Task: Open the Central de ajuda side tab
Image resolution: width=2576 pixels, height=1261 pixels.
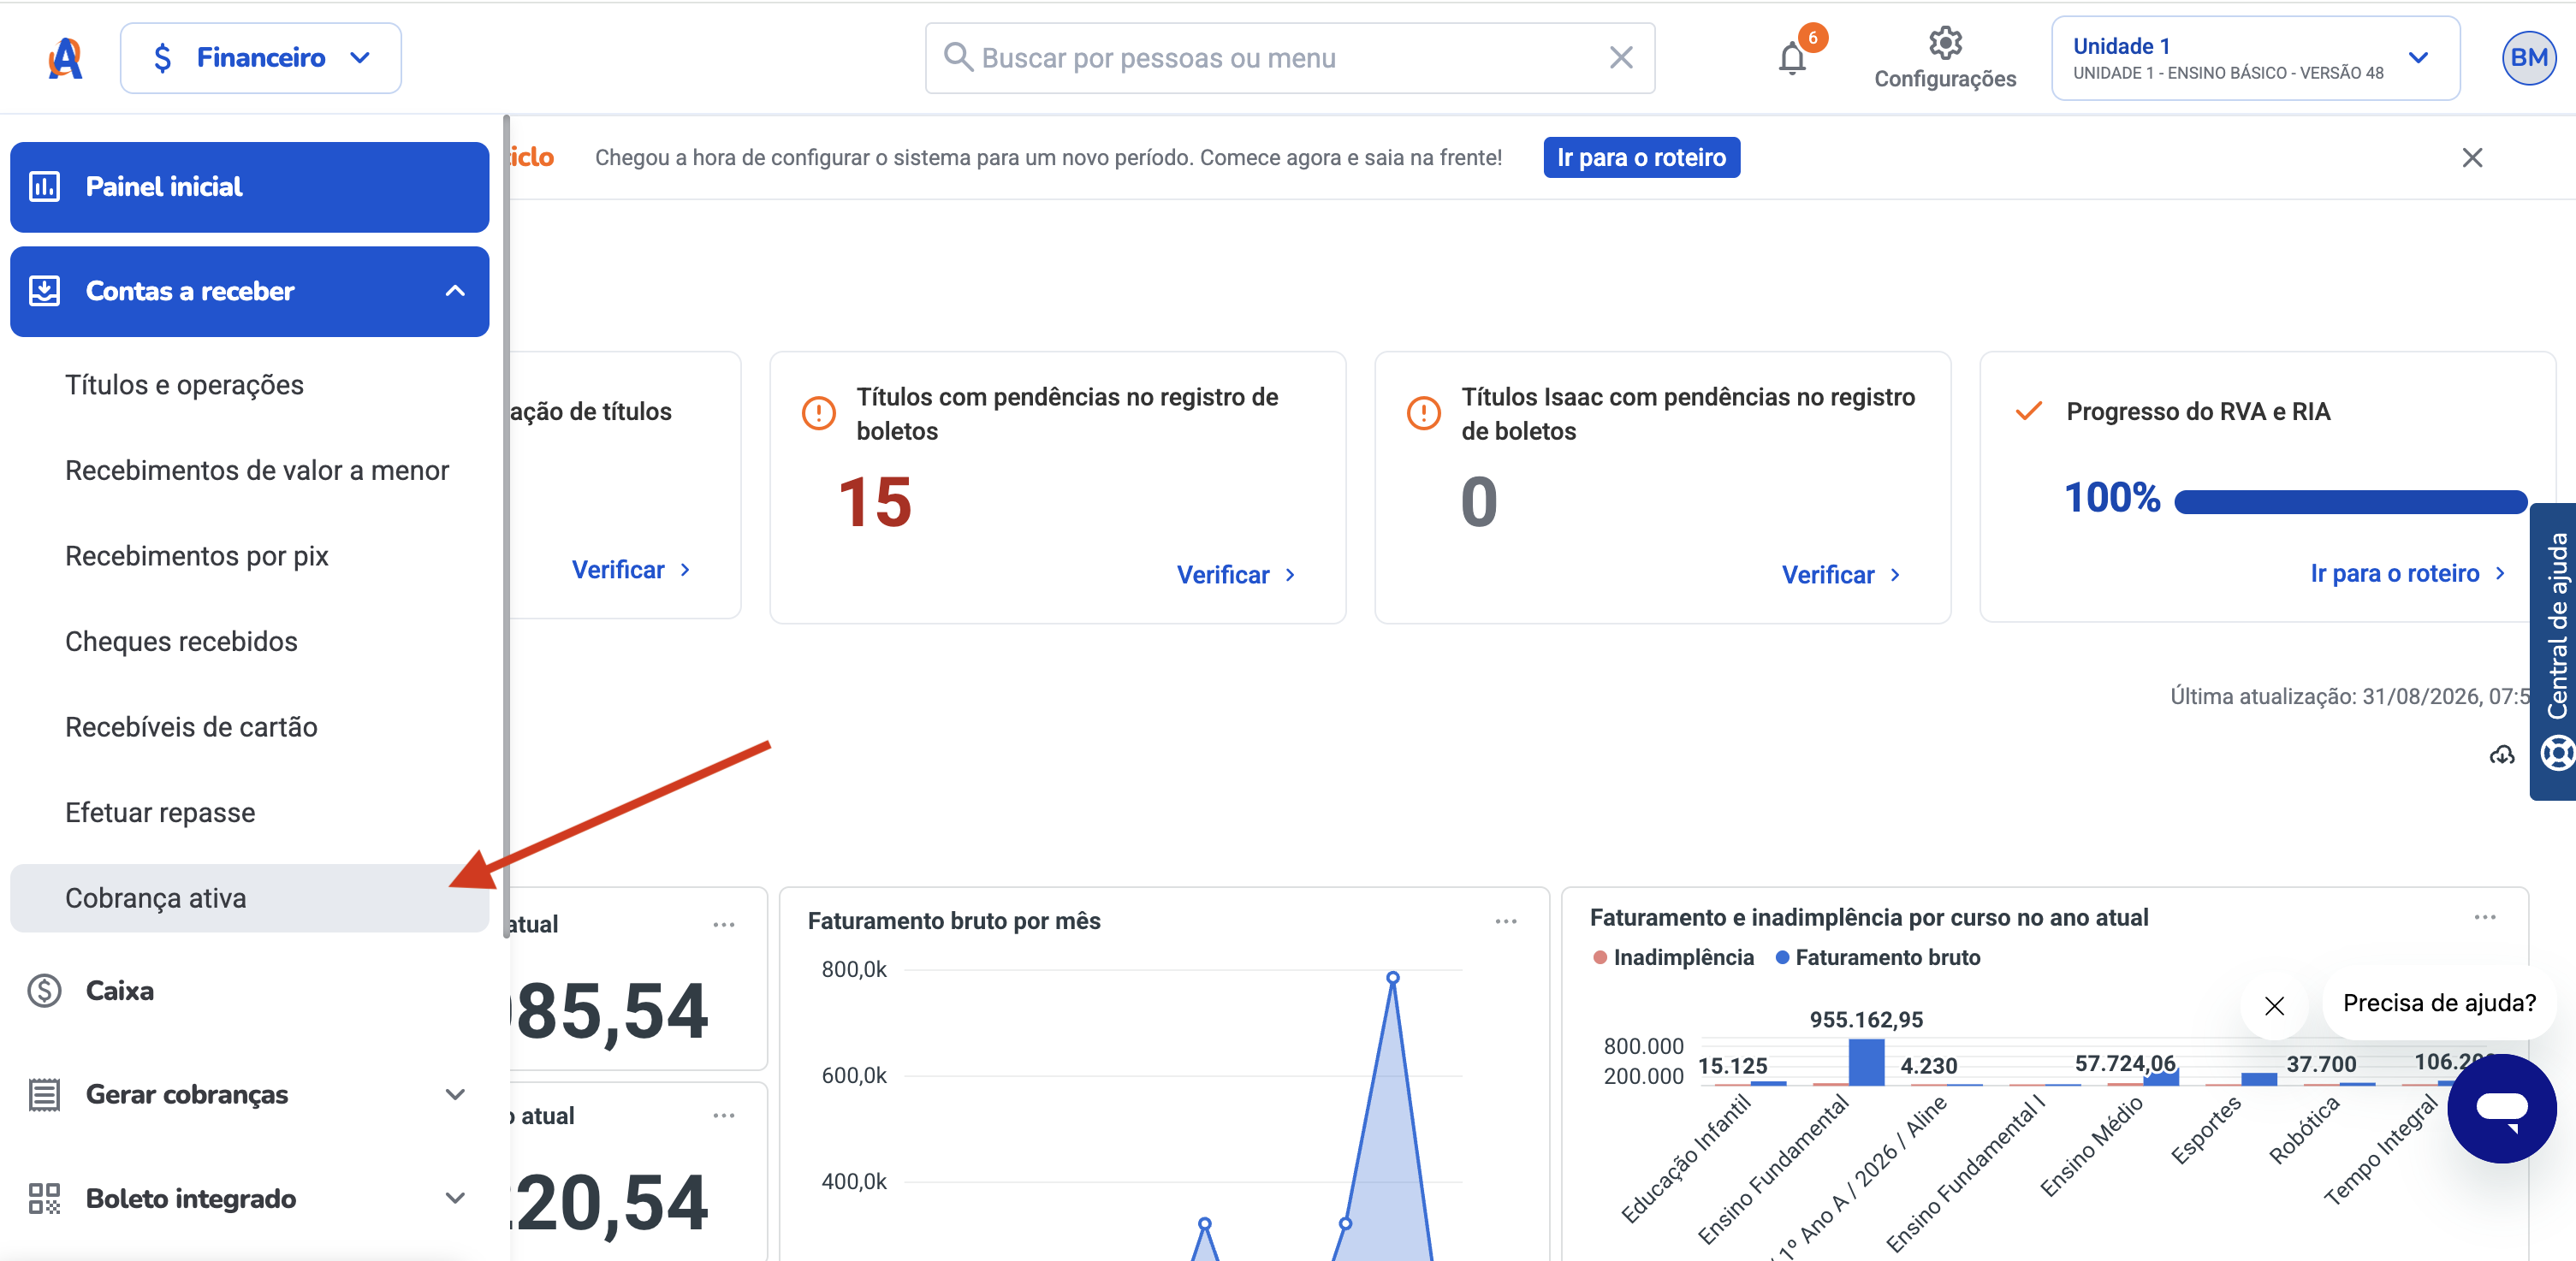Action: coord(2554,651)
